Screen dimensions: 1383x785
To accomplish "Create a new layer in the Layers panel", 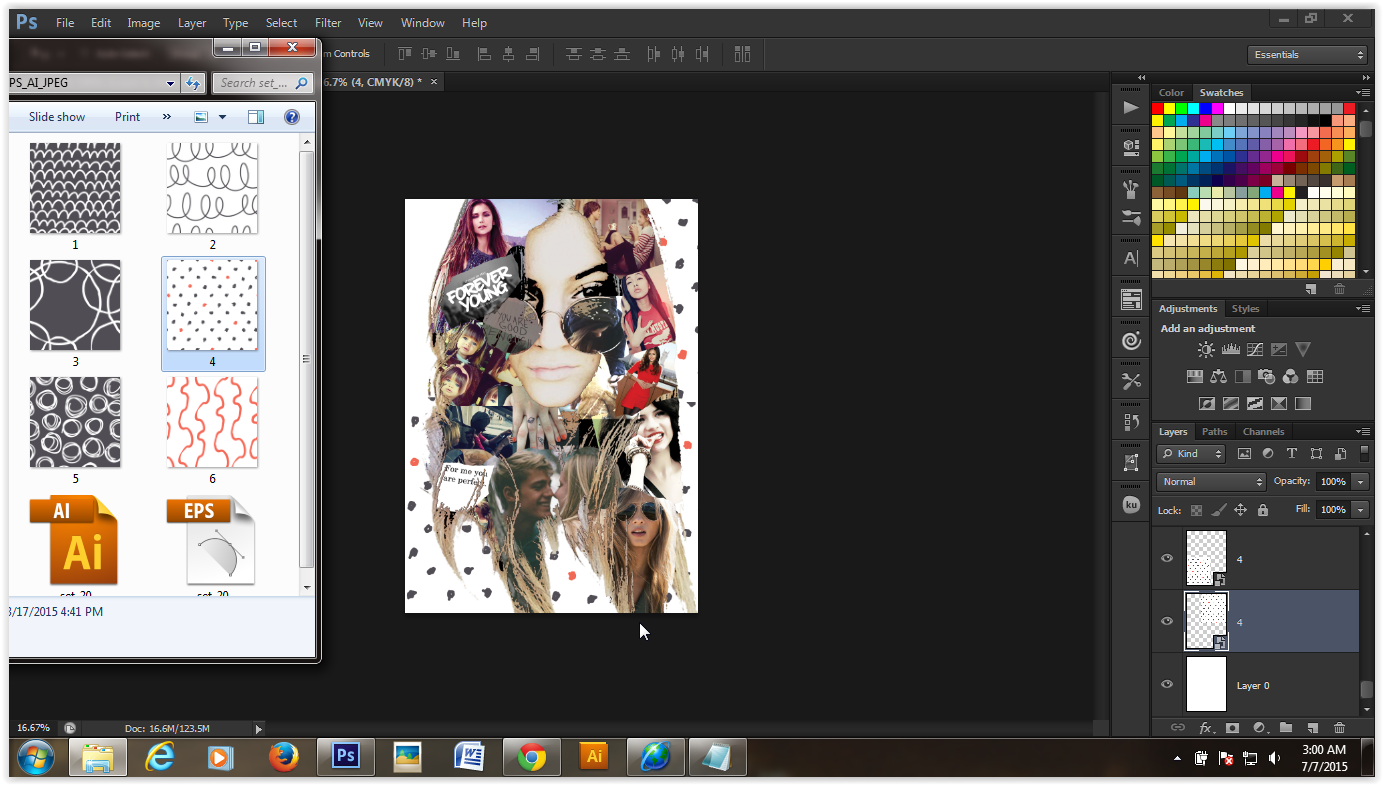I will pos(1312,728).
